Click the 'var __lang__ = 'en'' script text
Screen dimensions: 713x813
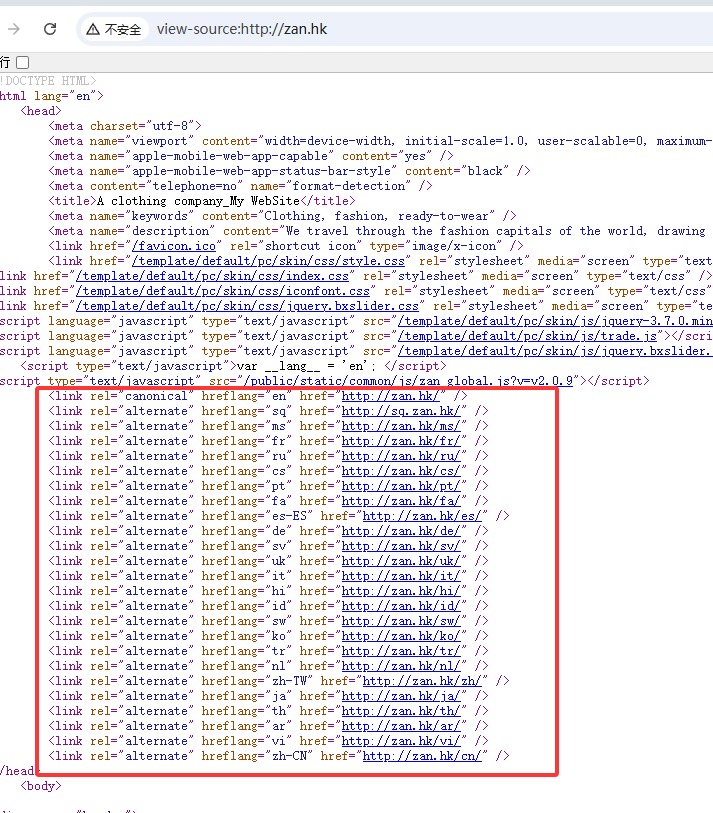click(x=306, y=366)
